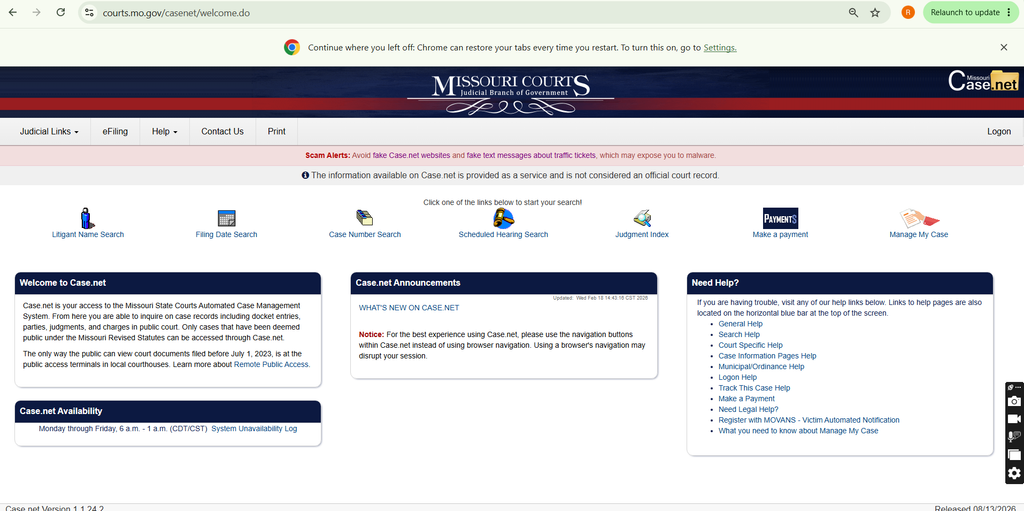Open the System Unavailability Log link
Viewport: 1024px width, 511px height.
254,429
